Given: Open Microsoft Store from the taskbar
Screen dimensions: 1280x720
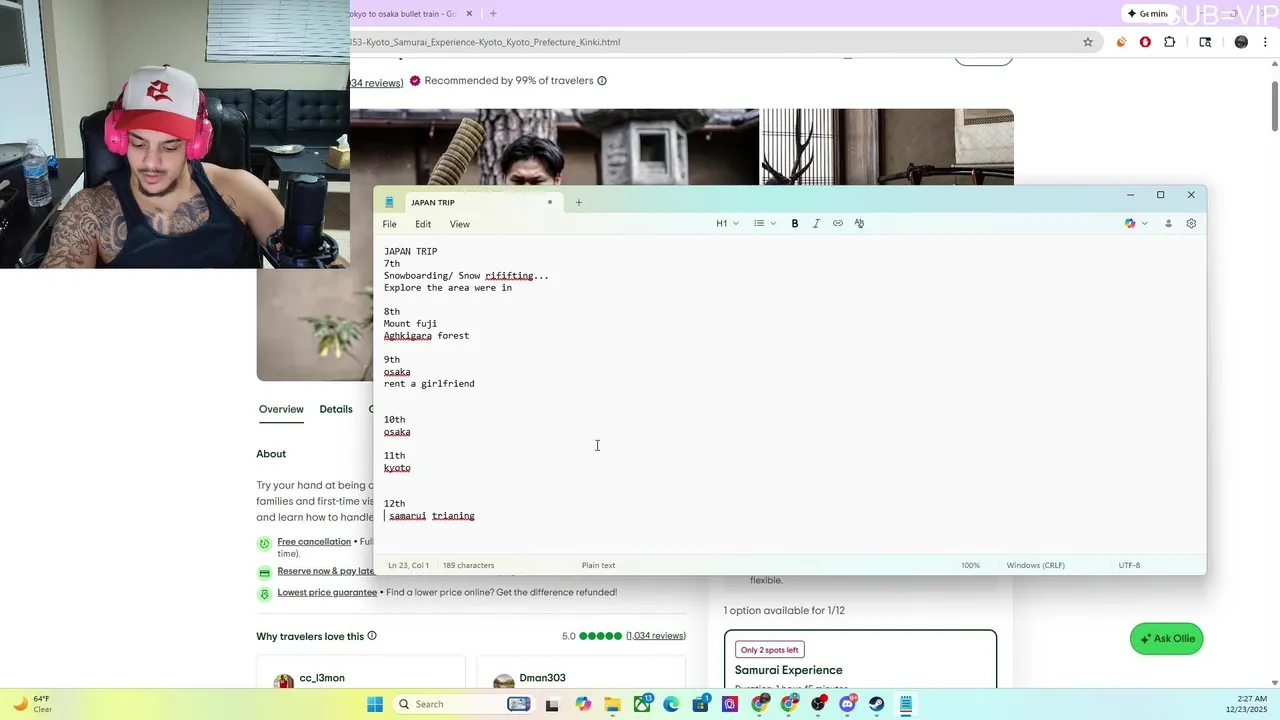Looking at the screenshot, I should 700,704.
